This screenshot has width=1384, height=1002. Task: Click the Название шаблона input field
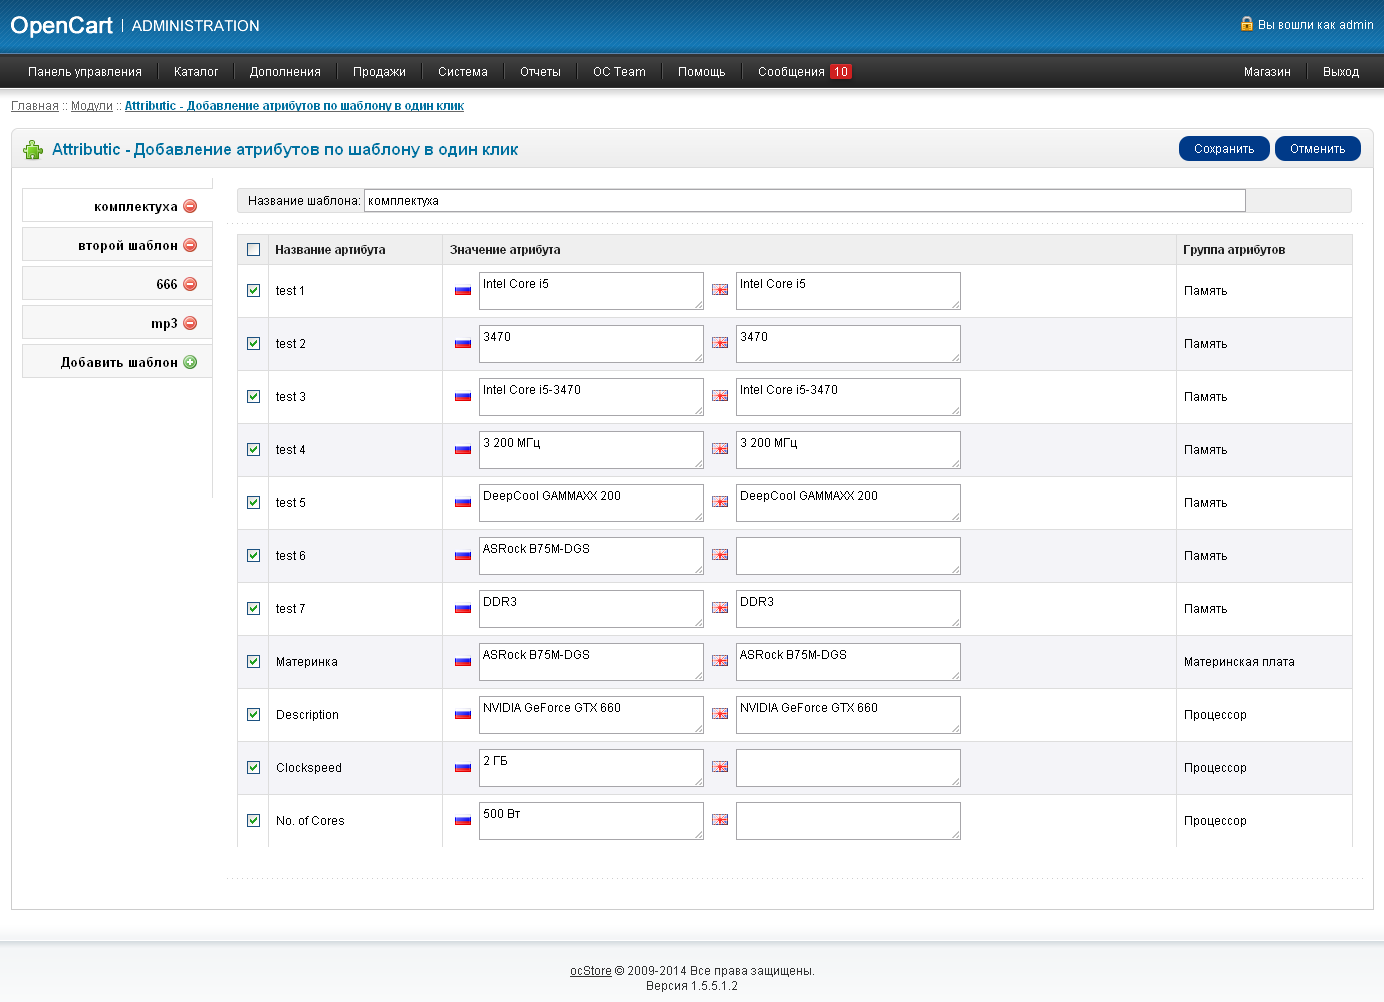pyautogui.click(x=804, y=201)
